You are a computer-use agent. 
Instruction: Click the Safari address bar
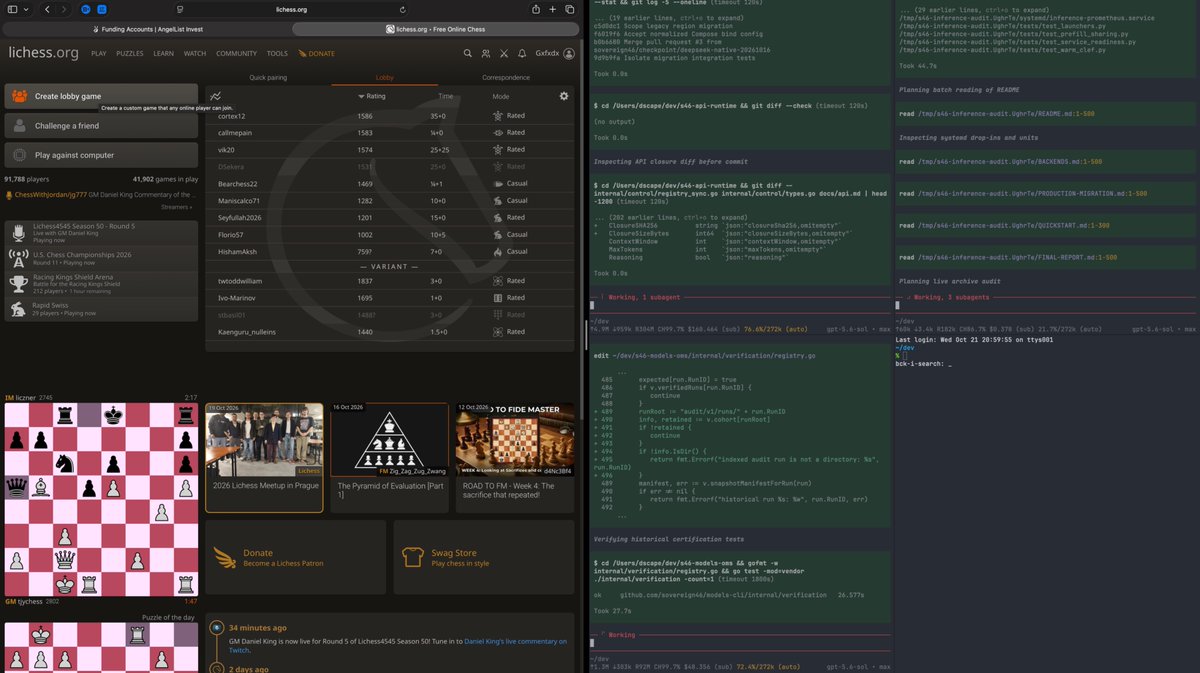coord(291,9)
